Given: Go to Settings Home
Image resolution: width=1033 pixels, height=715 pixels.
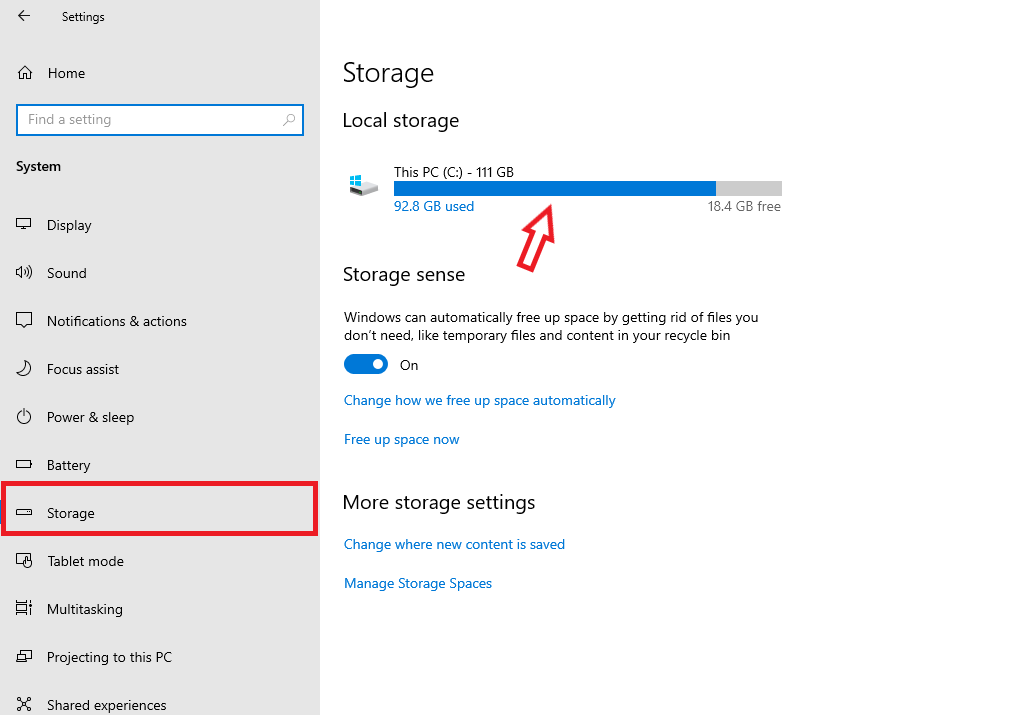Looking at the screenshot, I should click(67, 73).
